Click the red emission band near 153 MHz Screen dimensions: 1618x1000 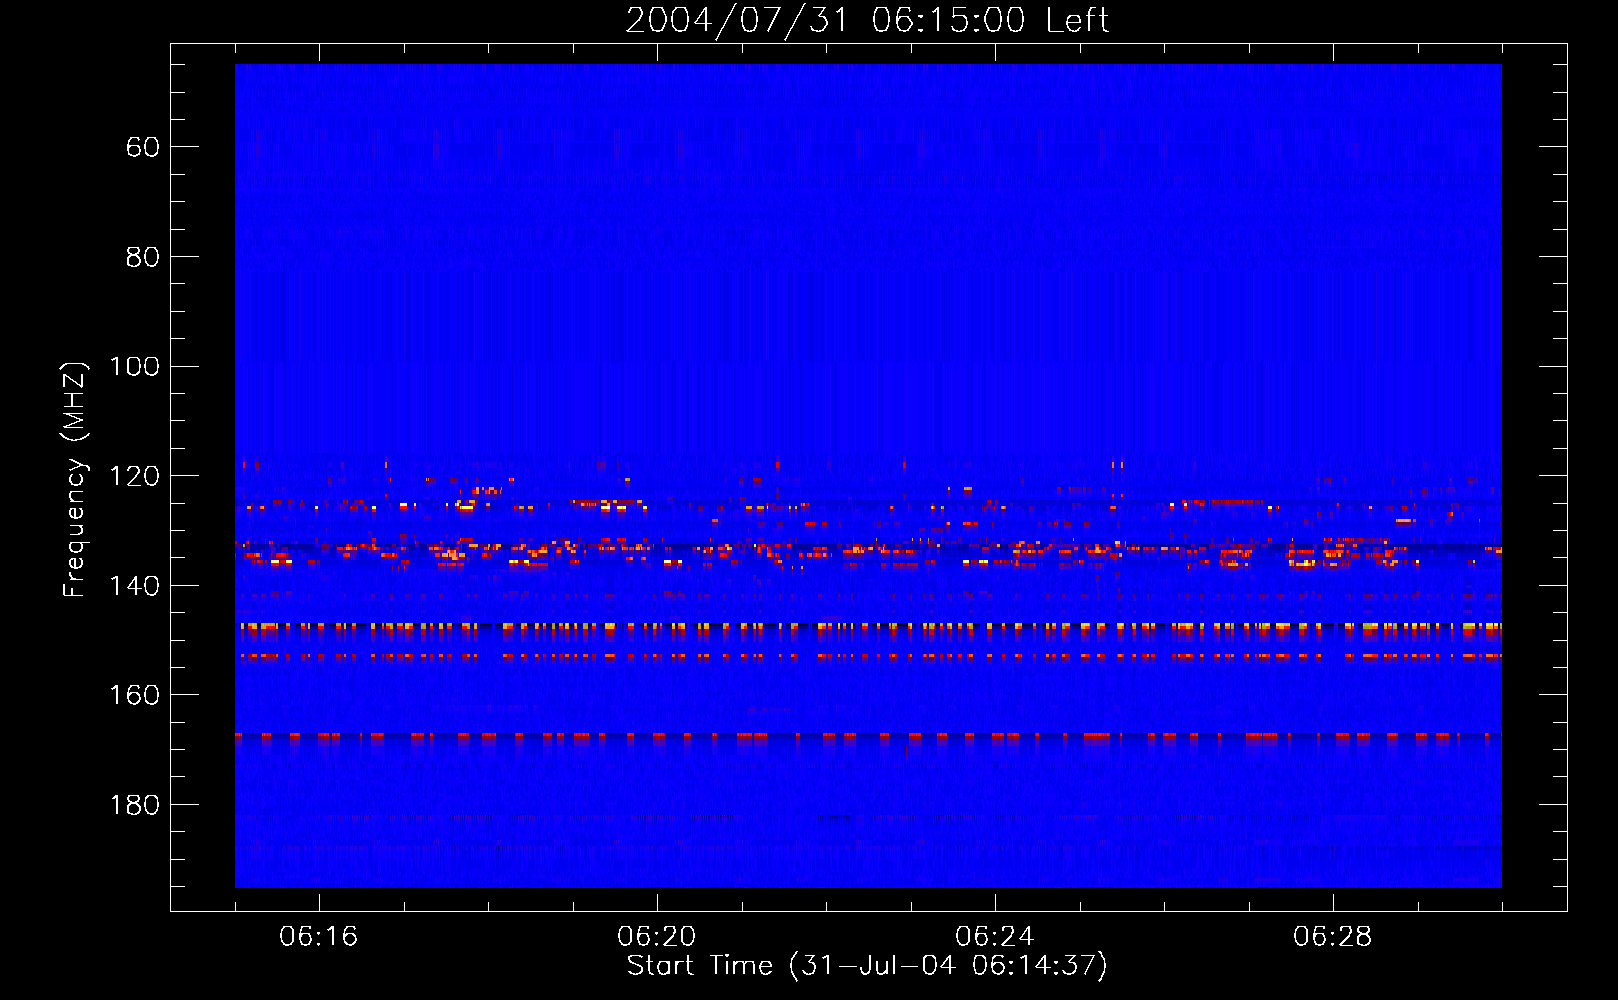[868, 657]
